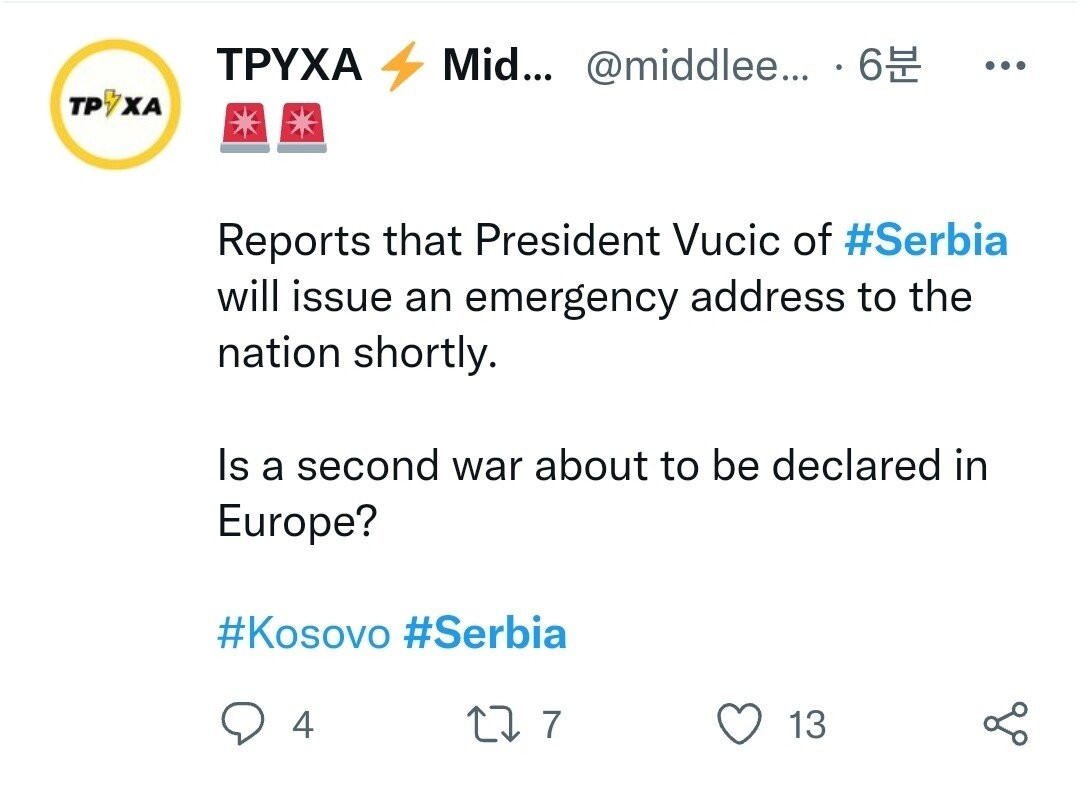Click the like count 13
Image resolution: width=1080 pixels, height=800 pixels.
point(807,725)
